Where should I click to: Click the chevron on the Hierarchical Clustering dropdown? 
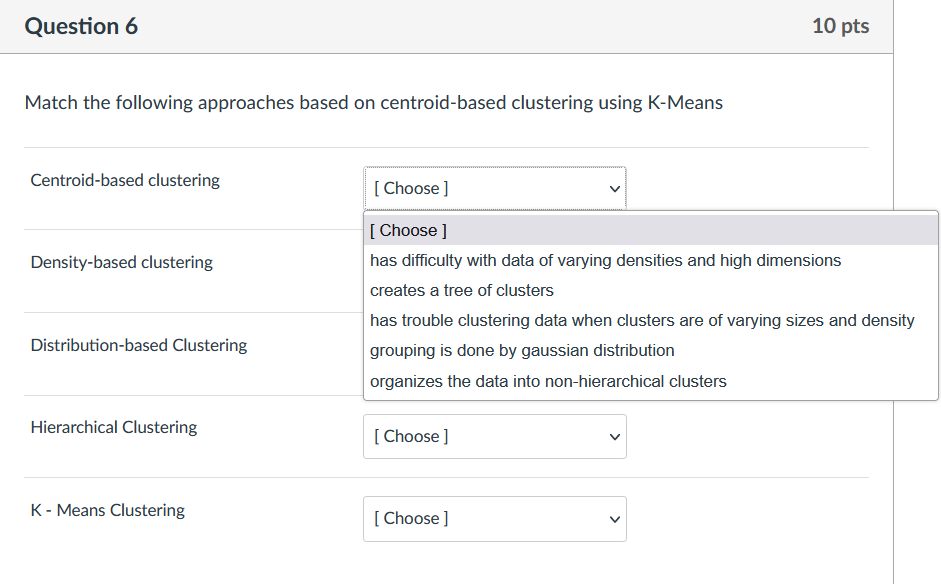[x=612, y=437]
